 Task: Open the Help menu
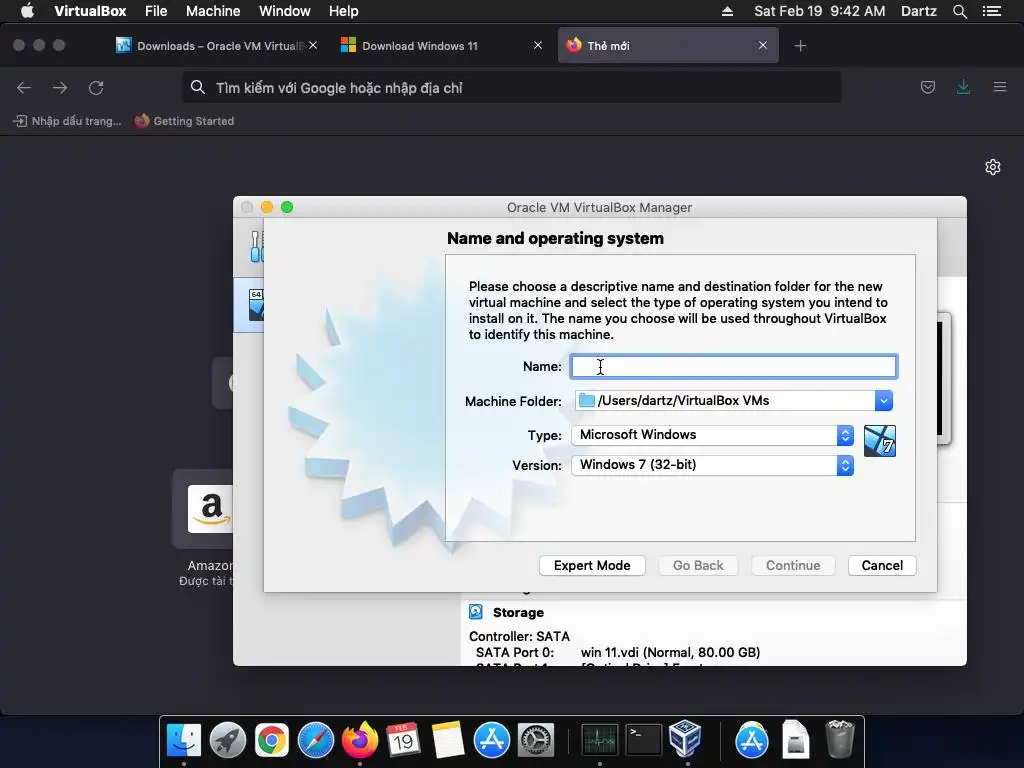pos(344,11)
